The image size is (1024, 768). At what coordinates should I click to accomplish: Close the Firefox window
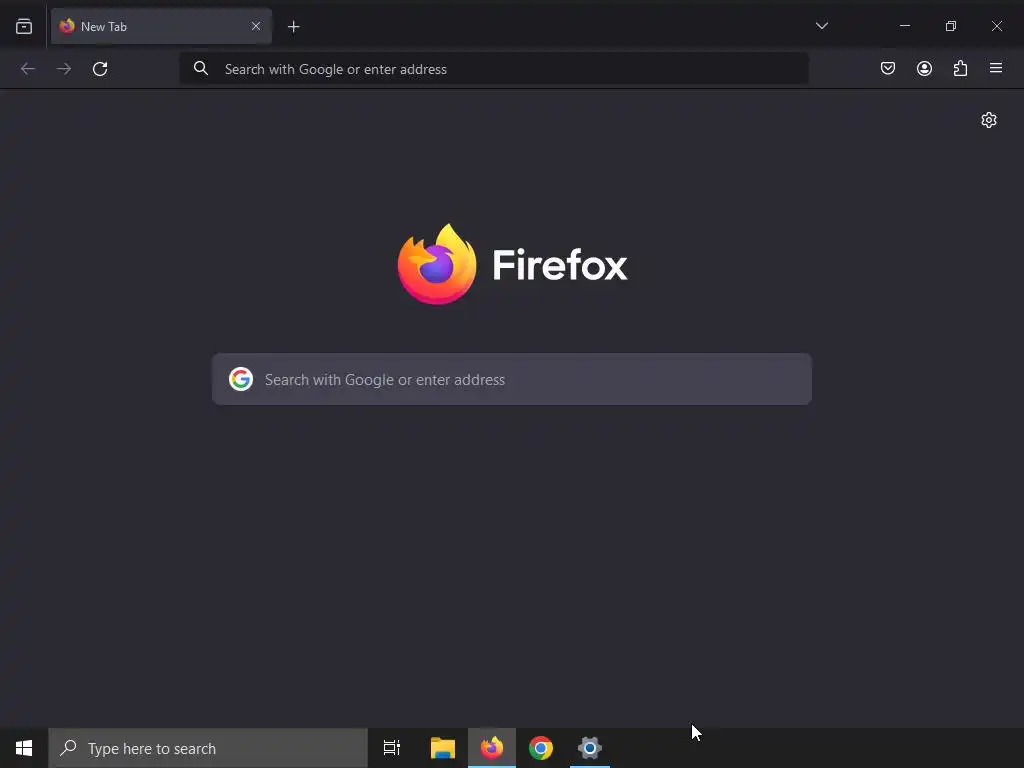(x=997, y=26)
